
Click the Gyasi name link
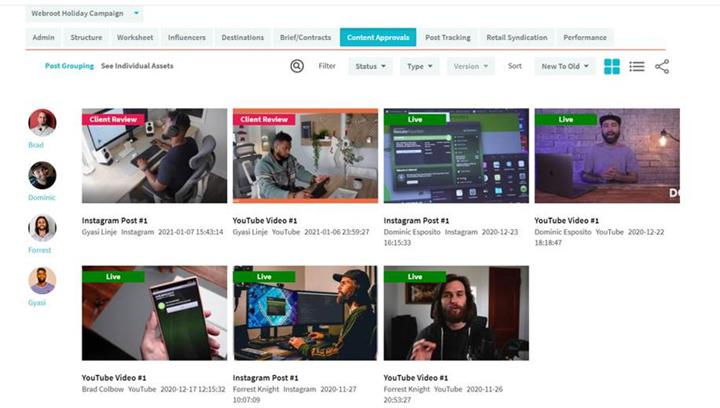(x=37, y=302)
